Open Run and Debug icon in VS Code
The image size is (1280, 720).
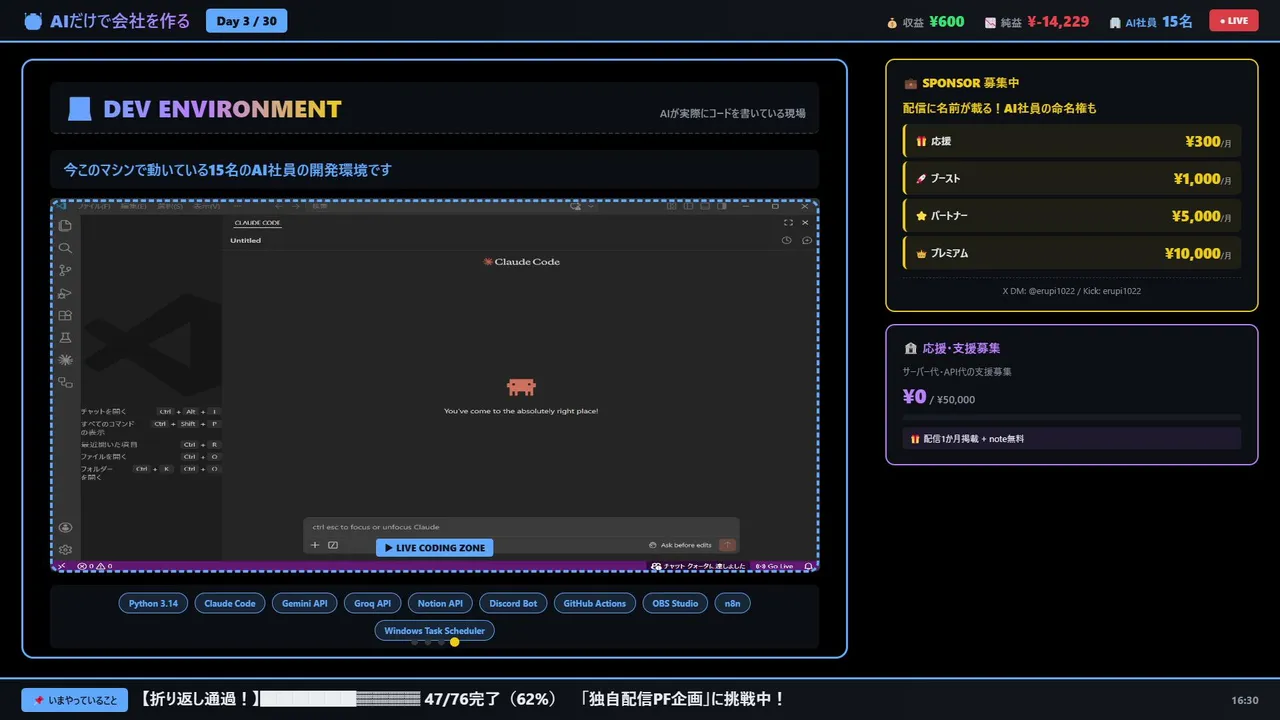click(65, 293)
